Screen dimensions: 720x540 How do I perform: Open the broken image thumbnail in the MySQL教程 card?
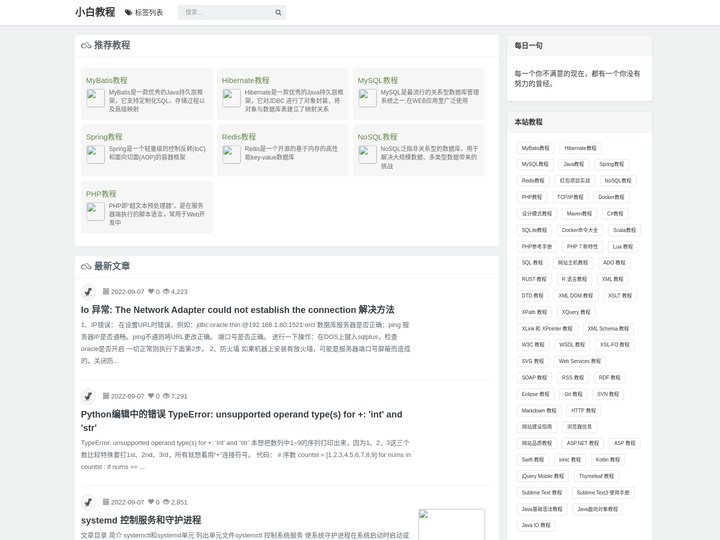tap(367, 98)
